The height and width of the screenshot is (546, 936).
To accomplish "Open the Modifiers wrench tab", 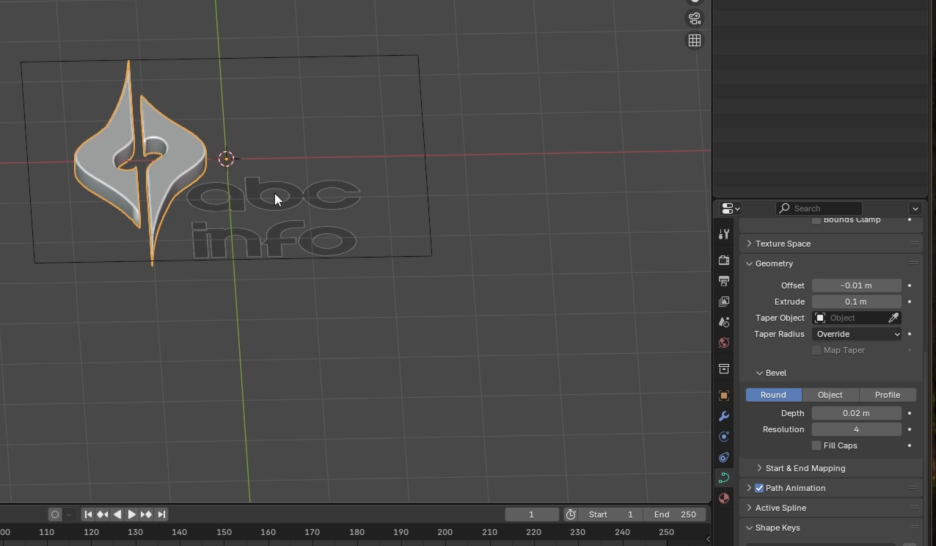I will pos(724,416).
